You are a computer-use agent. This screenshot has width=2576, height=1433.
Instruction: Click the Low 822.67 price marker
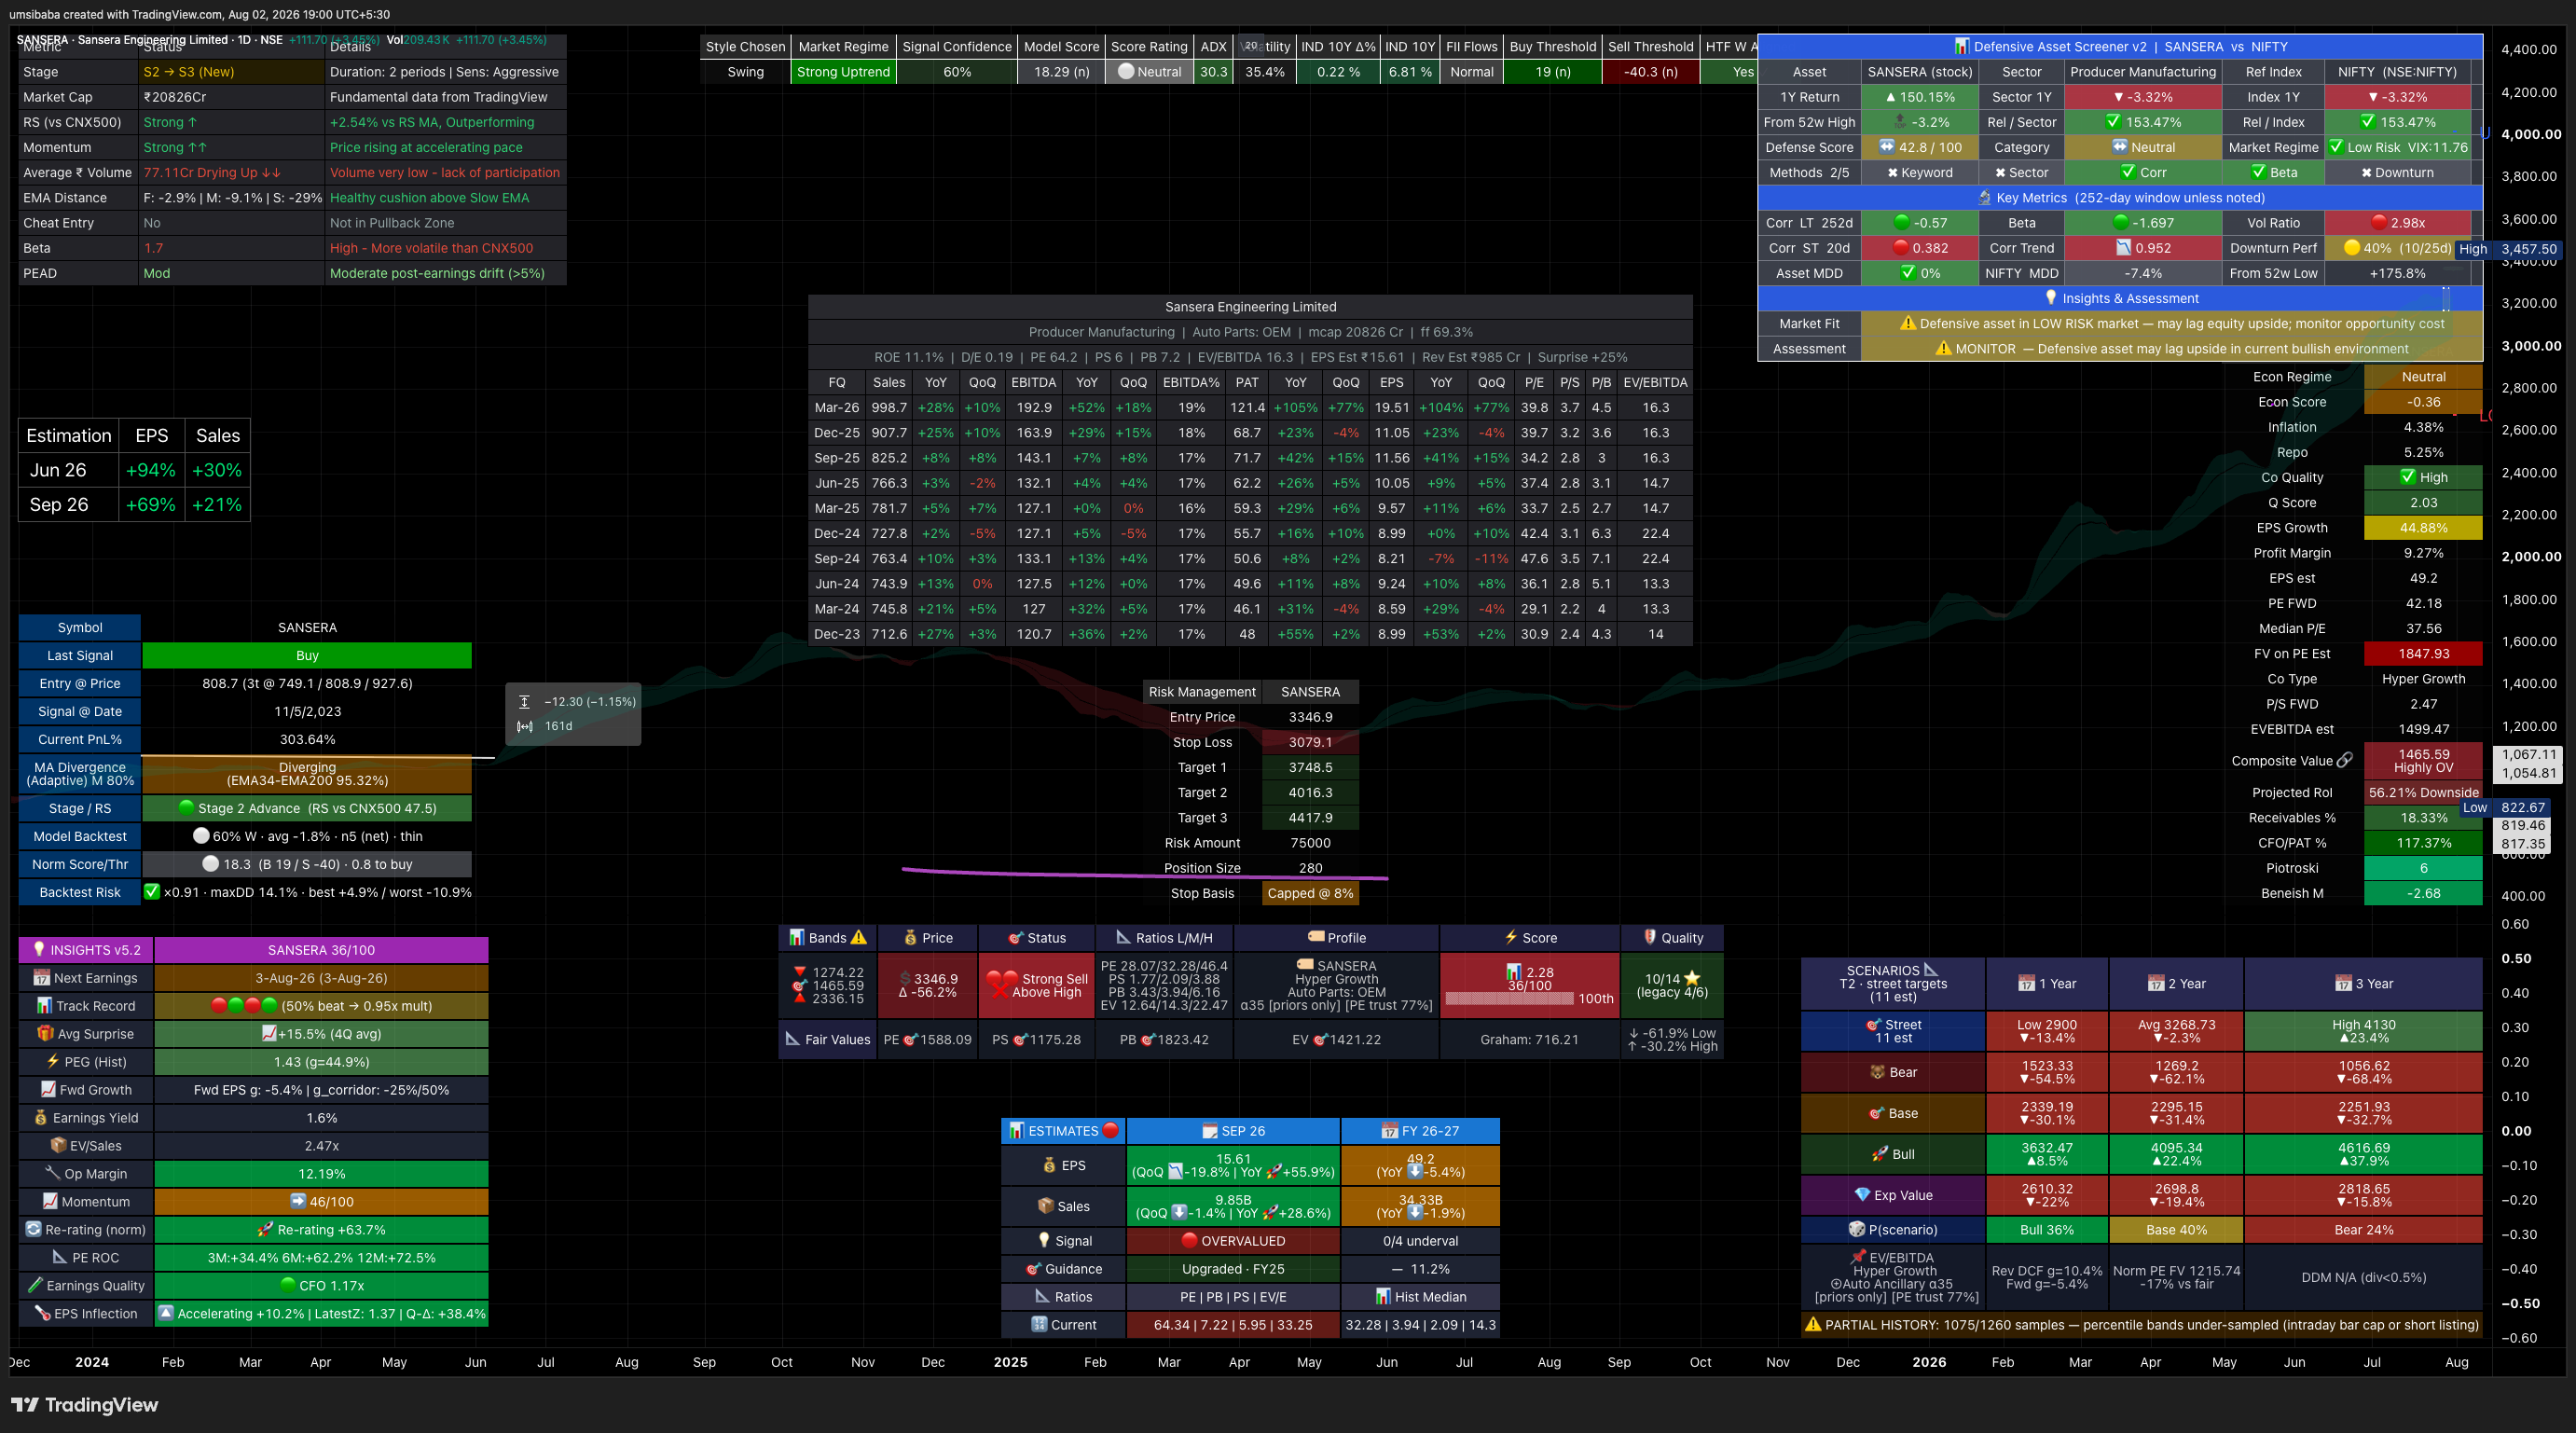coord(2504,807)
